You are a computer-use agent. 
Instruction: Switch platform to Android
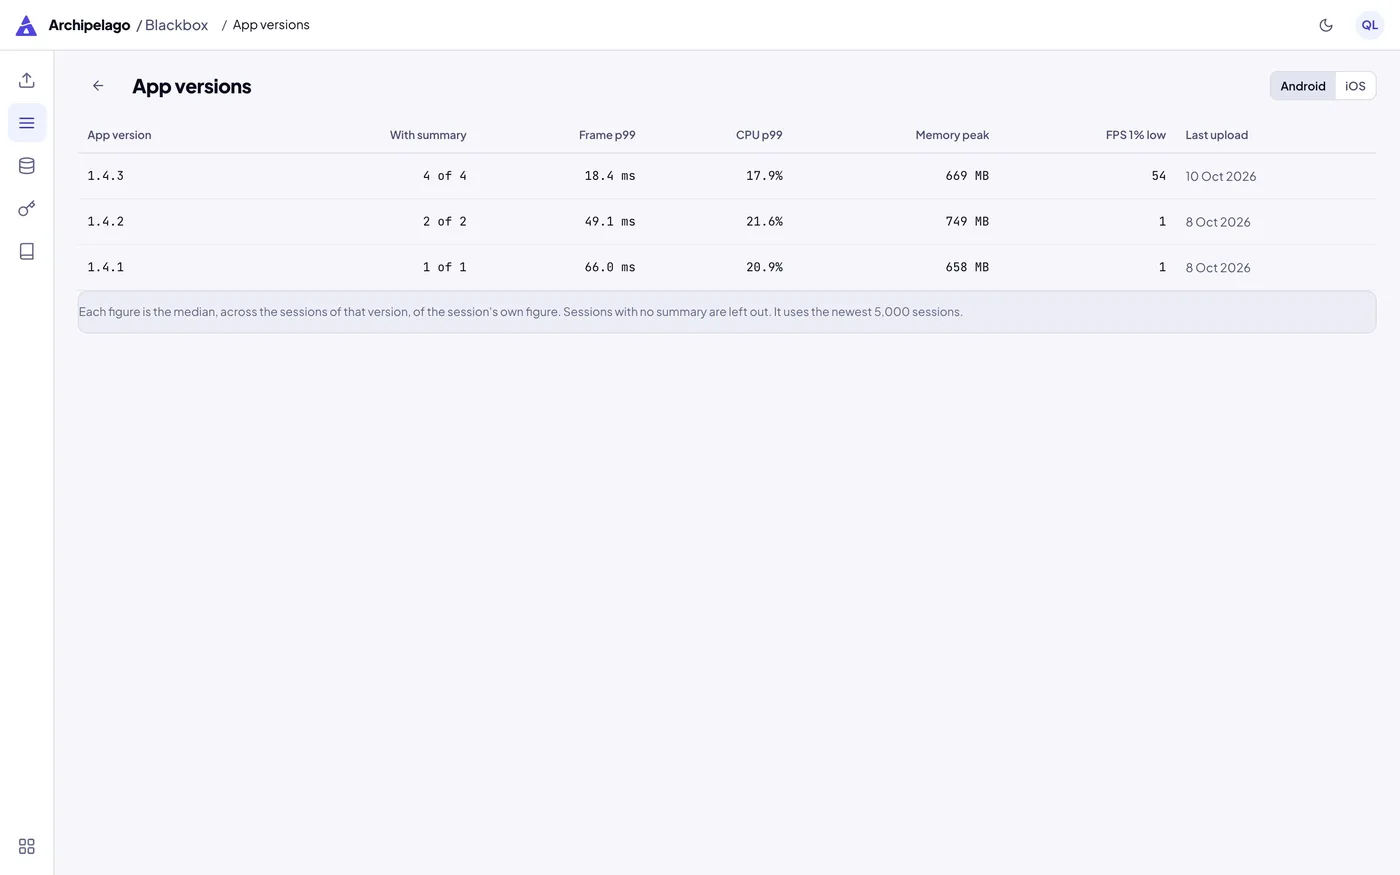pyautogui.click(x=1303, y=86)
